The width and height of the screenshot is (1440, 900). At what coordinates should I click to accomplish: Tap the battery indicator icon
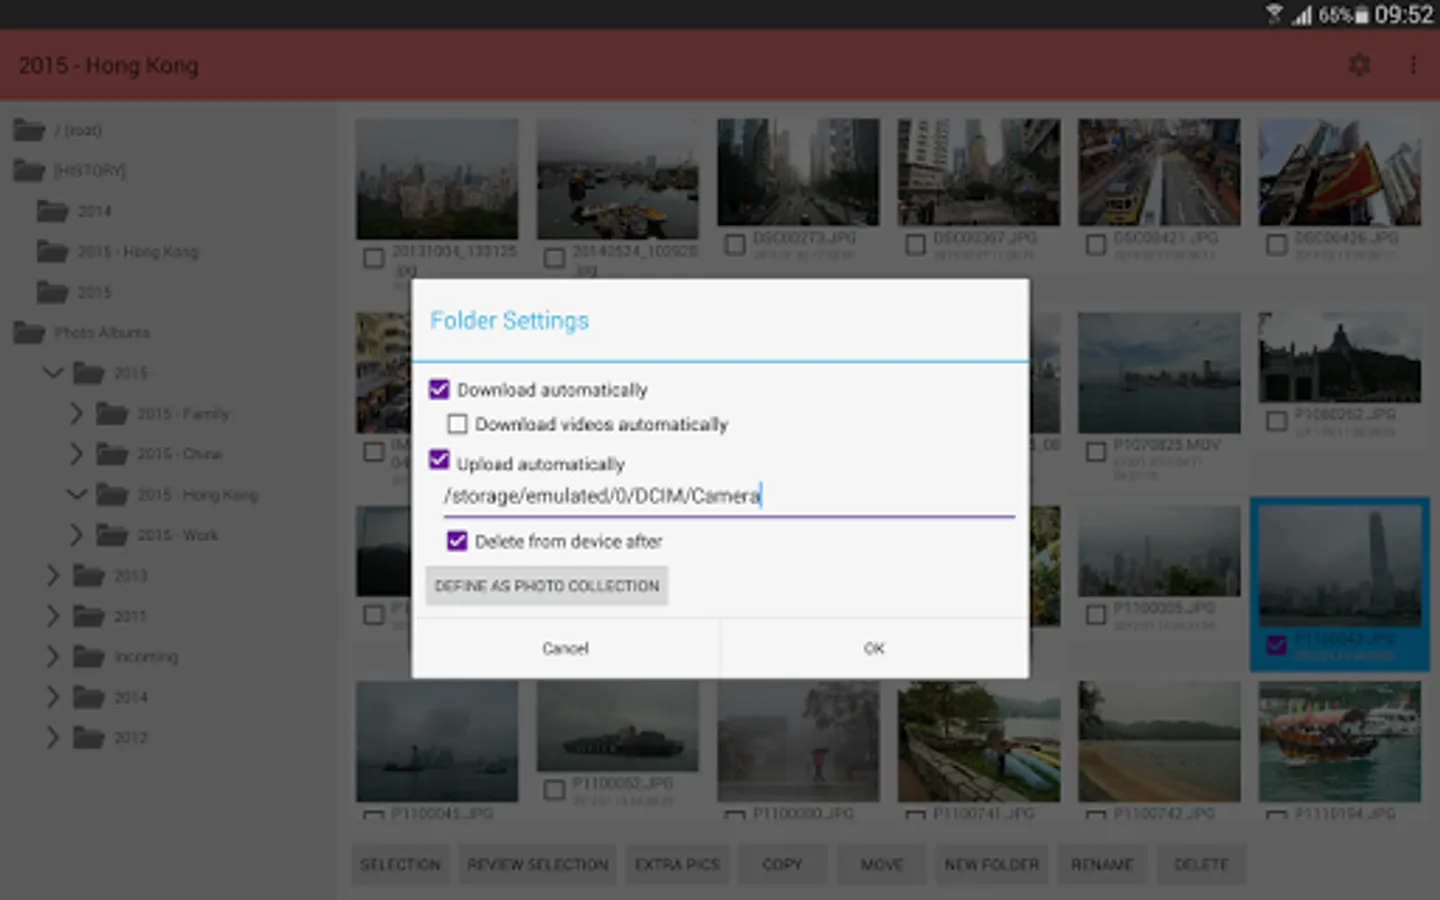1361,15
